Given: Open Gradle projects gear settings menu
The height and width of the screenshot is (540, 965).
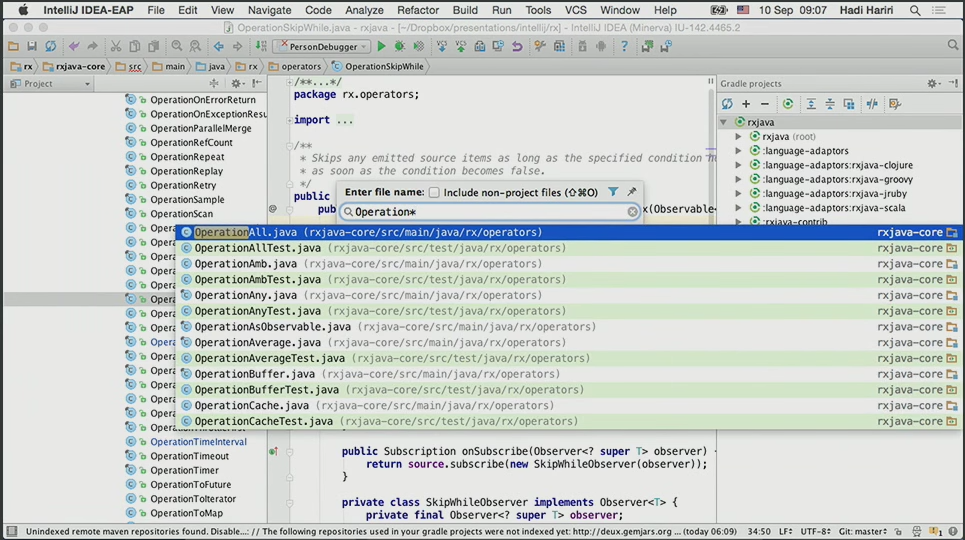Looking at the screenshot, I should [934, 84].
